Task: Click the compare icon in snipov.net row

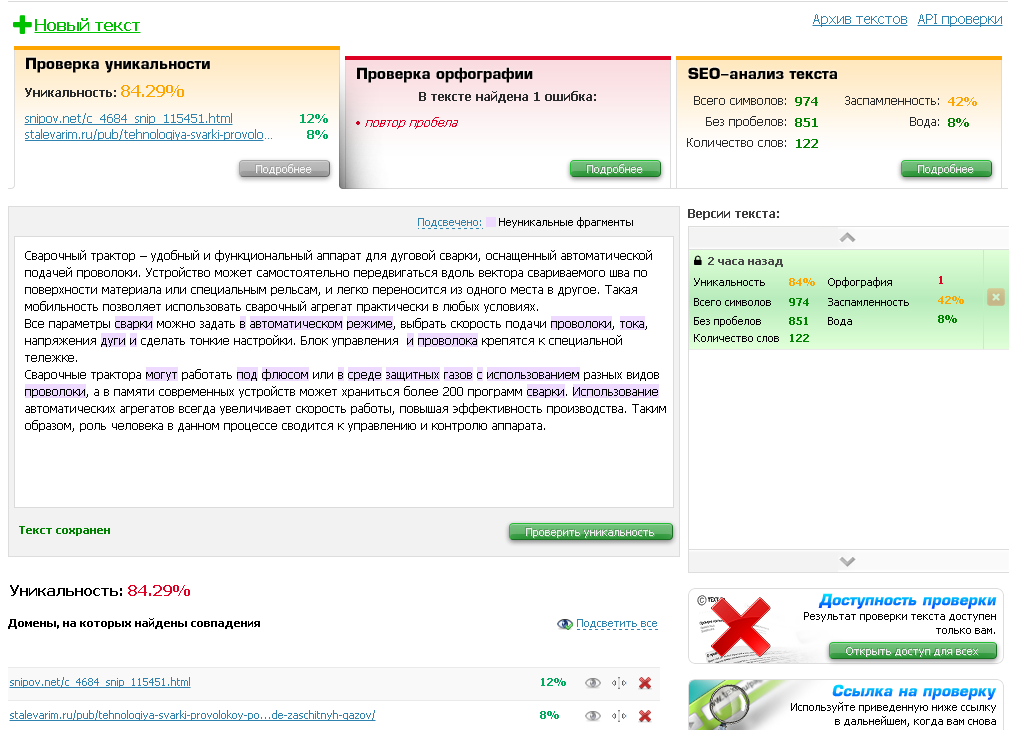Action: click(x=619, y=683)
